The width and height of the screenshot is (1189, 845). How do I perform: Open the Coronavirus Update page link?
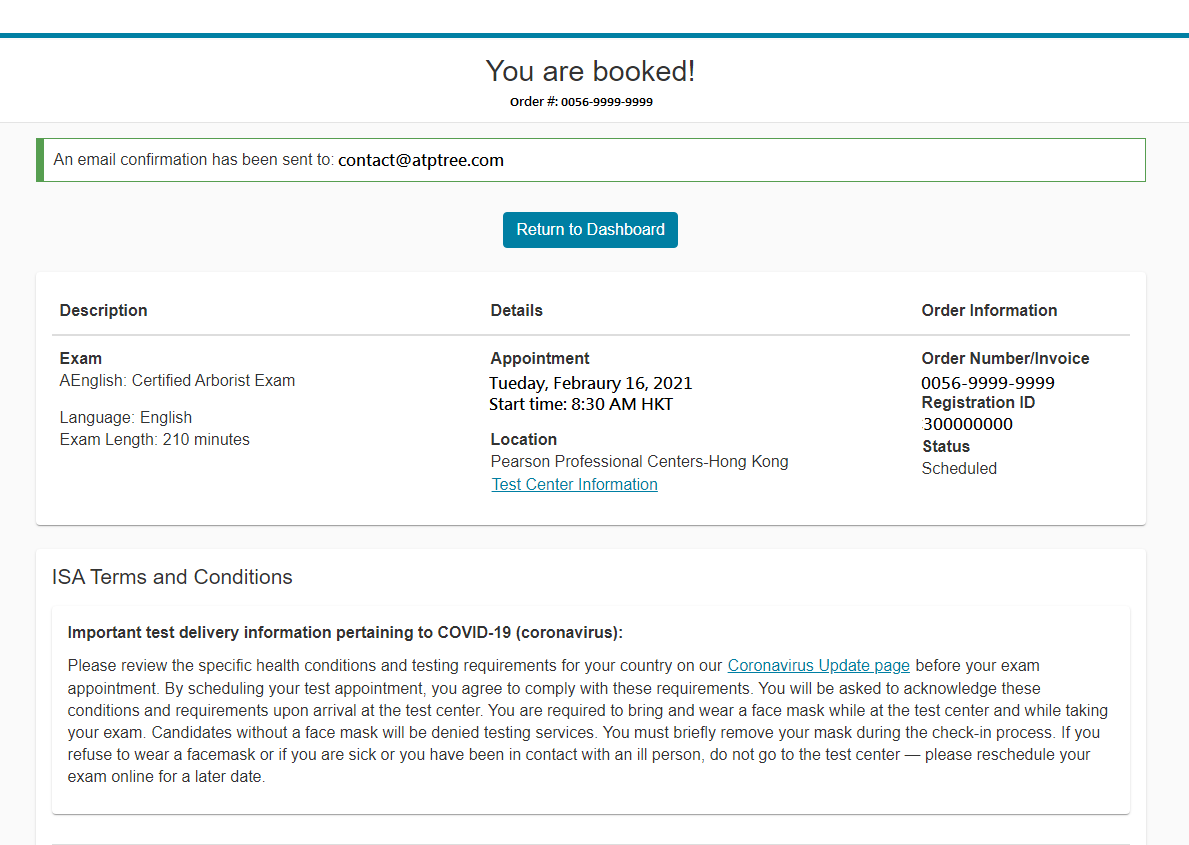point(818,665)
